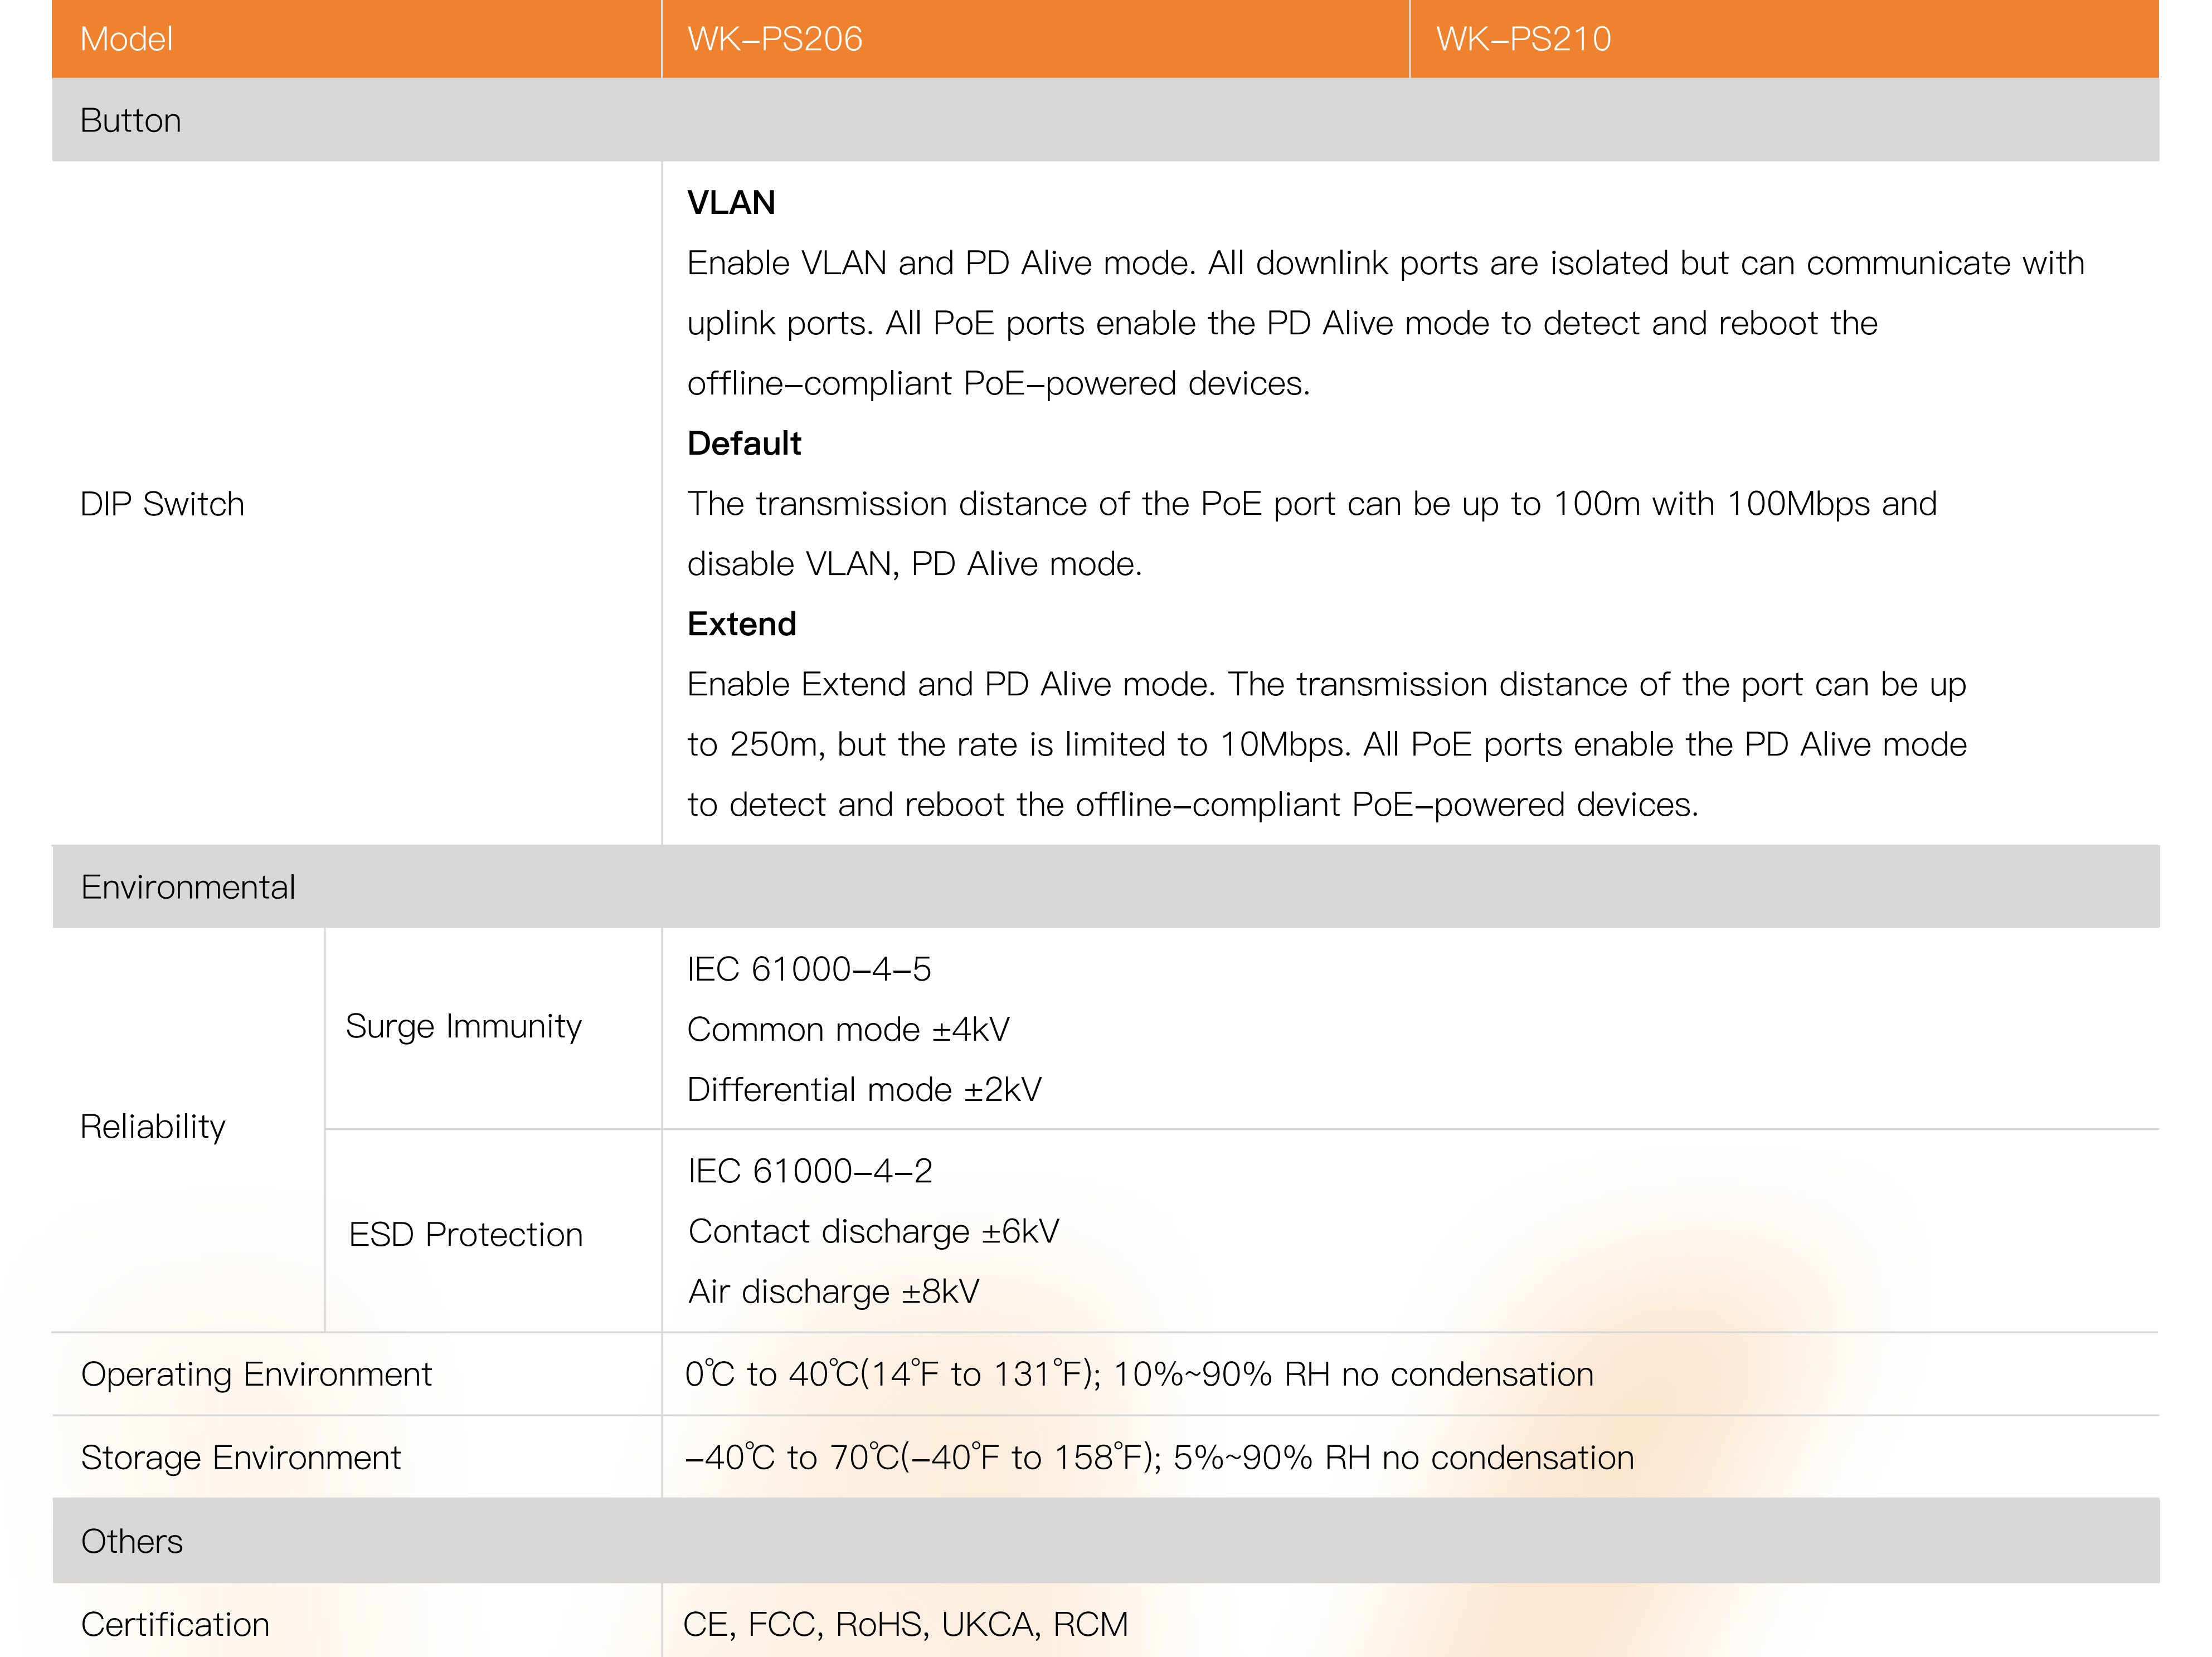Click the Others section row

click(132, 1540)
